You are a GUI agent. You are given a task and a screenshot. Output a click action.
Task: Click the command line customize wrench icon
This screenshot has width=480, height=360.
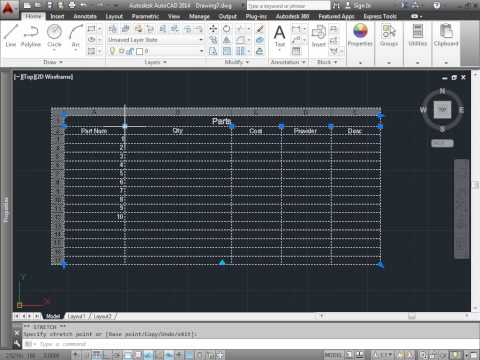coord(17,343)
